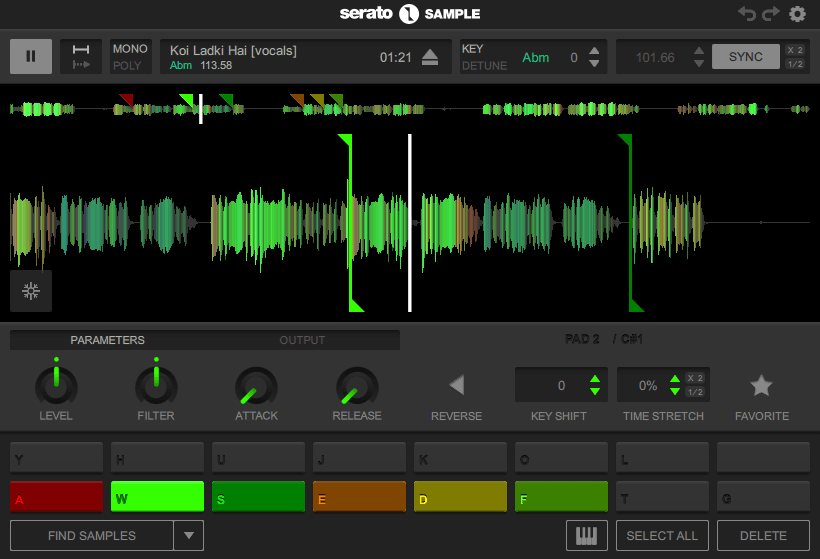Toggle the FAVORITE star

(x=761, y=386)
